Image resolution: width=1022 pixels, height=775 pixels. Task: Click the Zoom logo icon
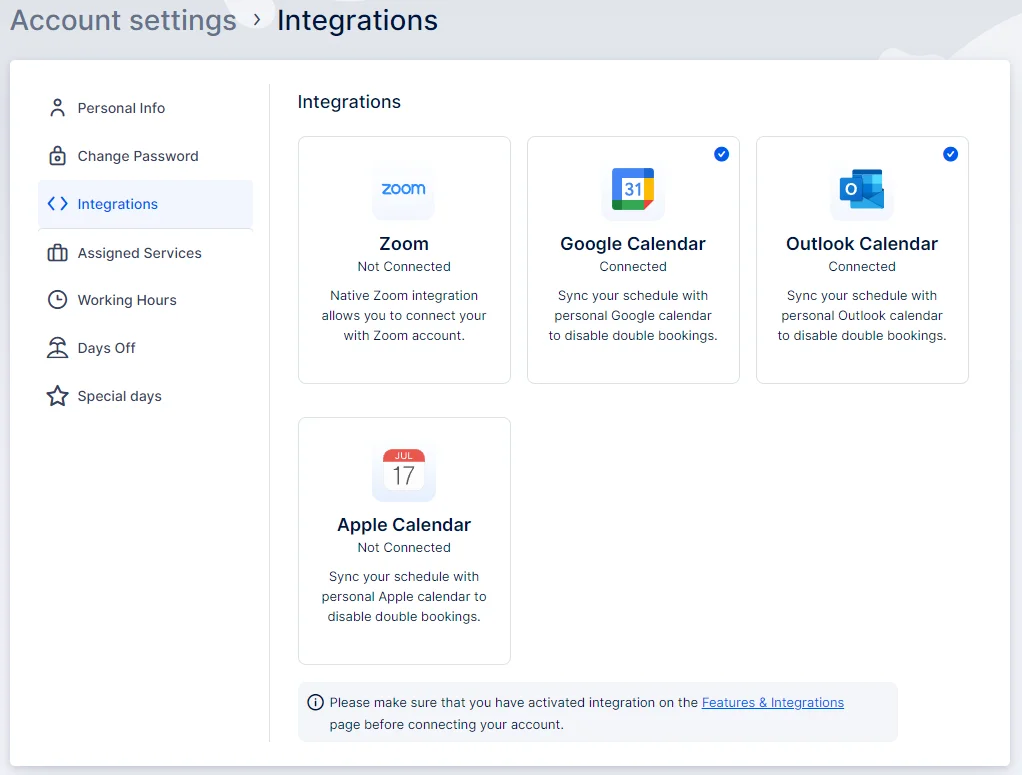pyautogui.click(x=403, y=189)
